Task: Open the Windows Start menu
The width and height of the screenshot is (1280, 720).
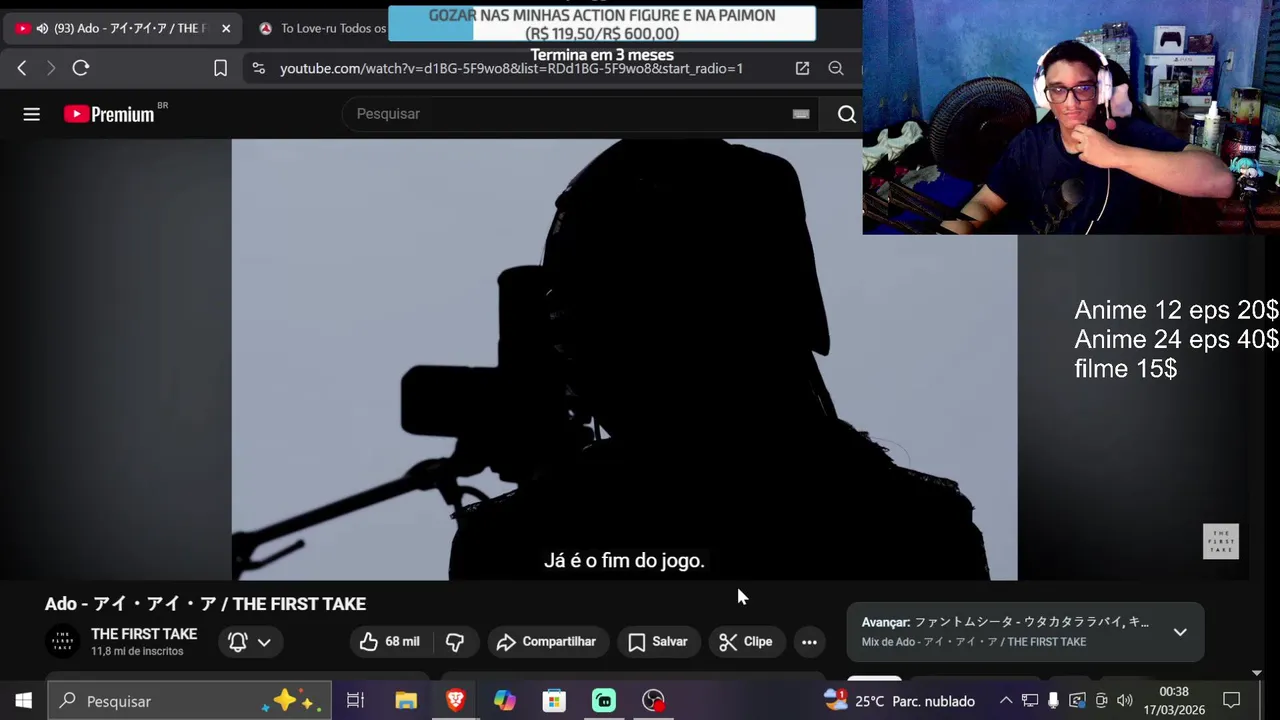Action: click(x=23, y=701)
